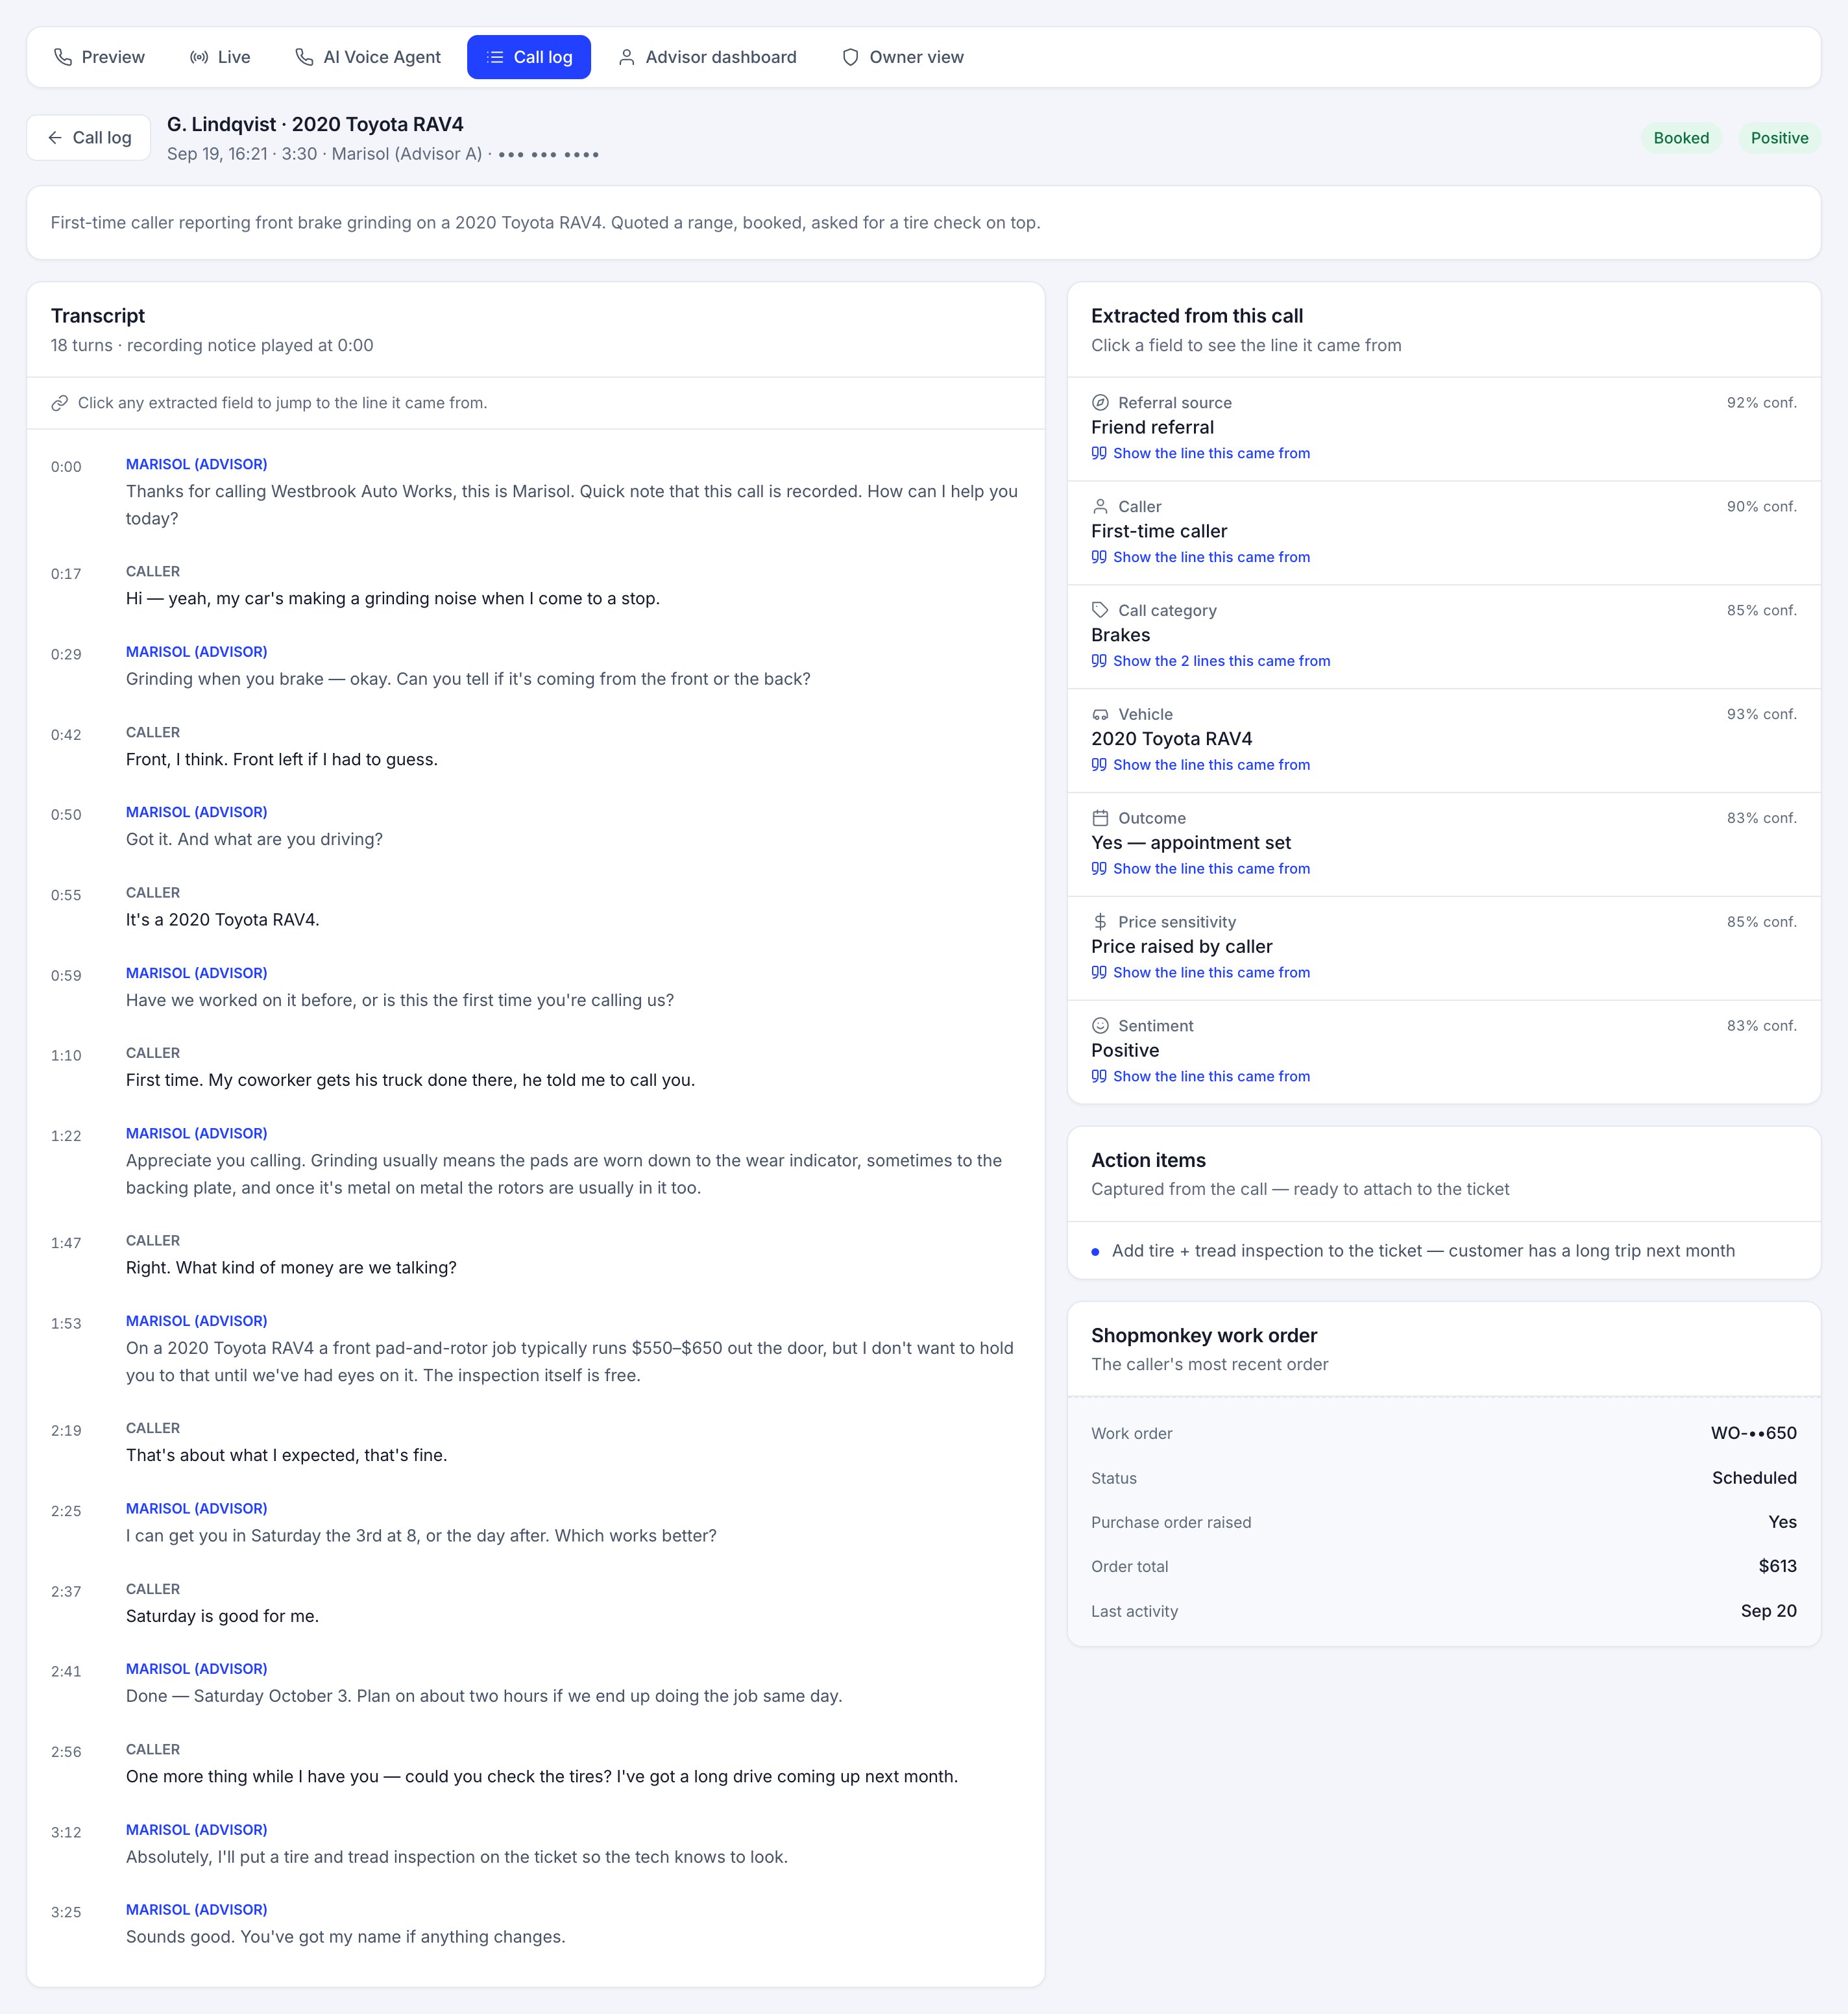Open the Preview tab
The image size is (1848, 2014).
pyautogui.click(x=99, y=57)
